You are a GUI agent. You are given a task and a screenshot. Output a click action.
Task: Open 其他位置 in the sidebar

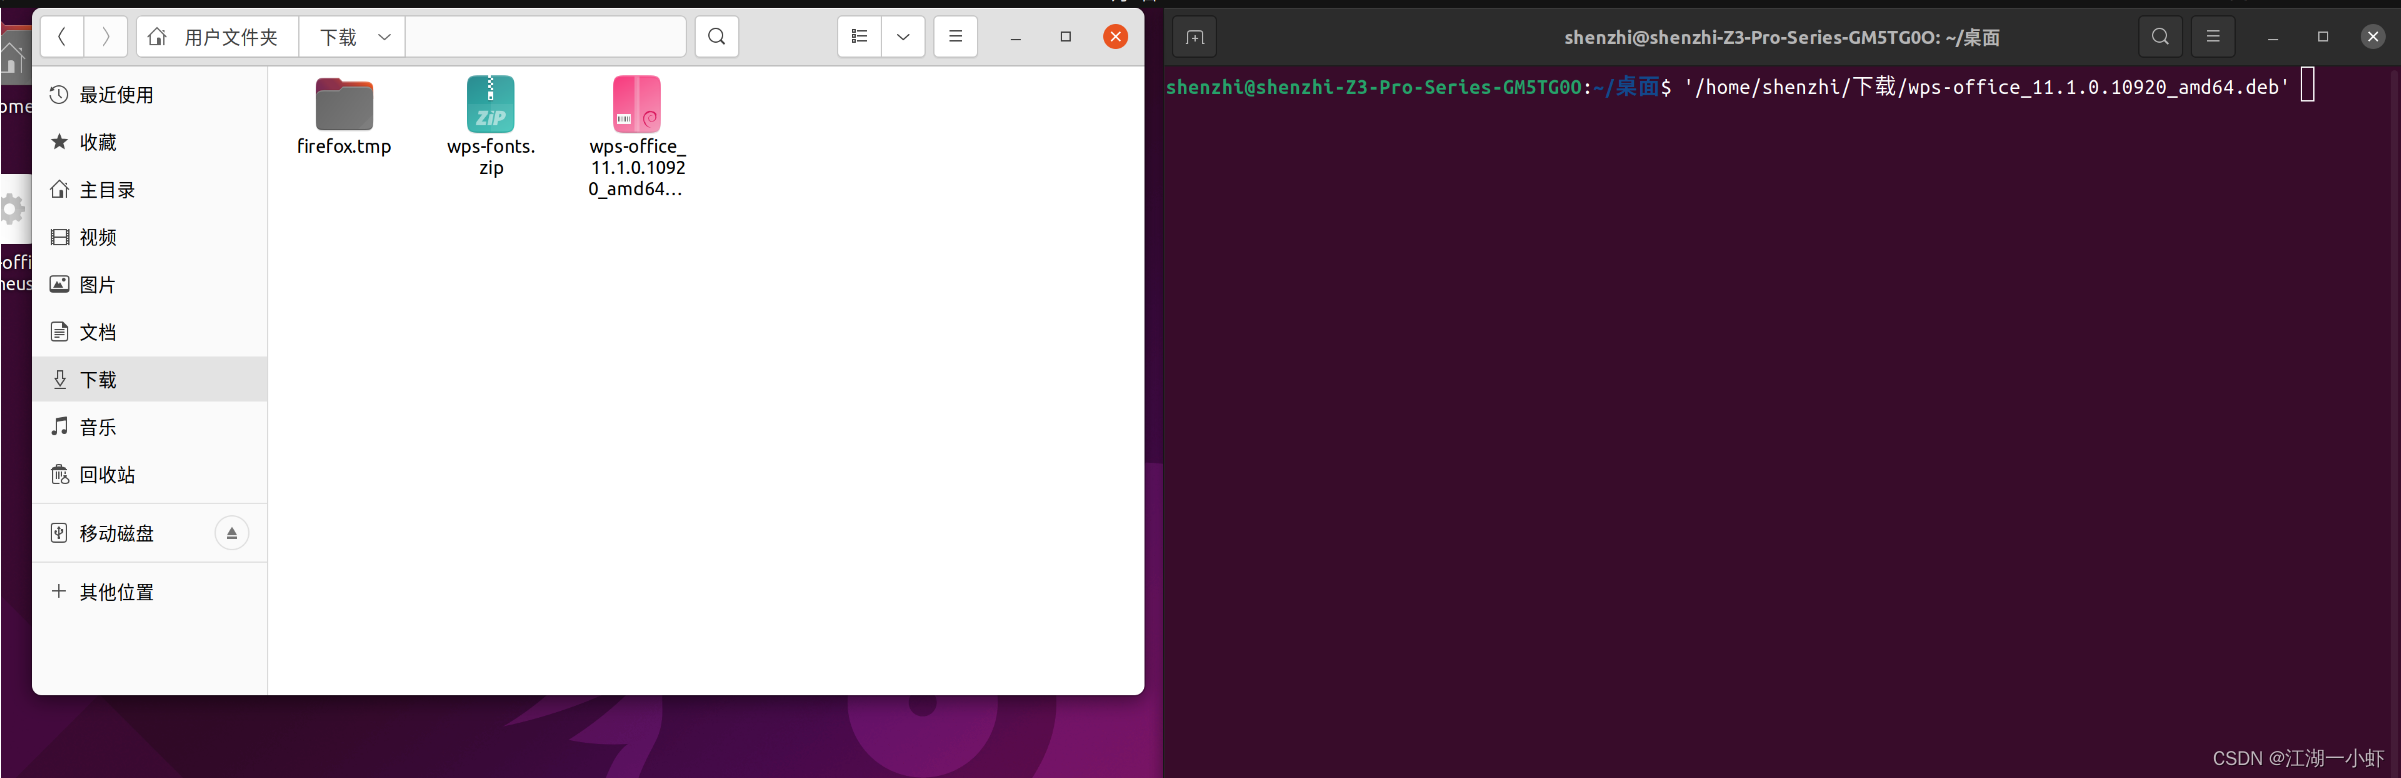pyautogui.click(x=116, y=592)
